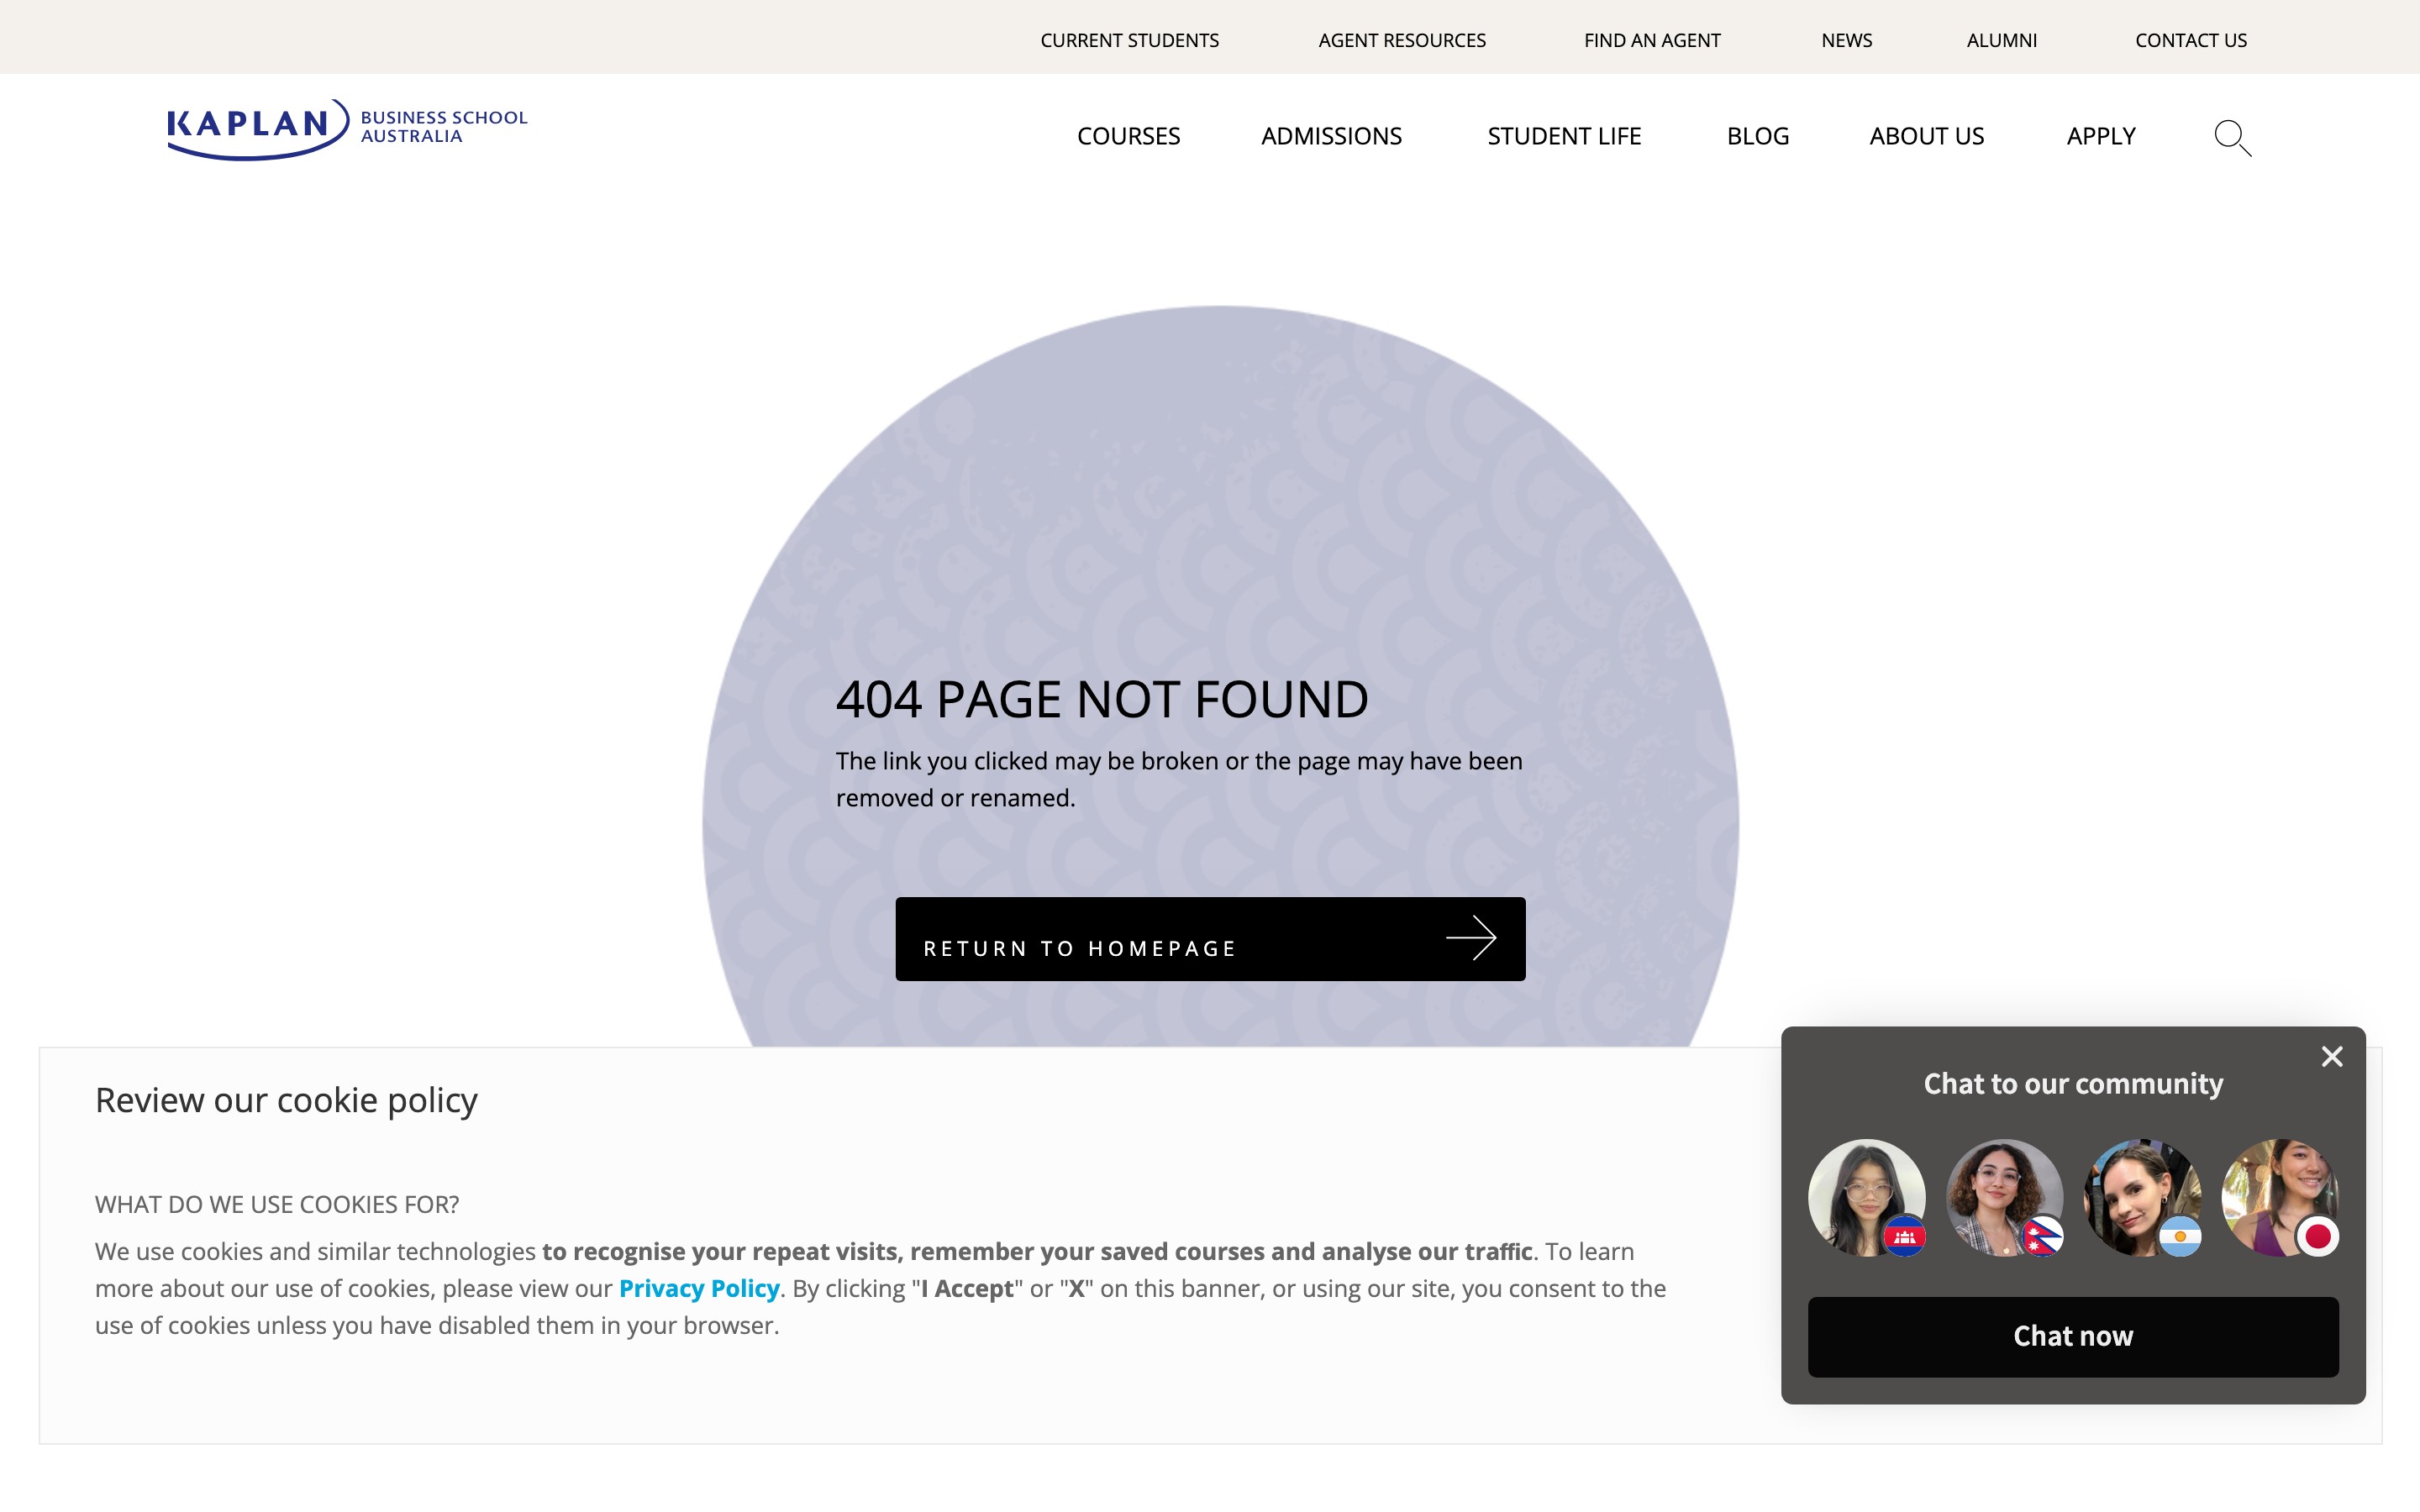Open the Admissions menu
This screenshot has height=1512, width=2420.
click(x=1331, y=136)
